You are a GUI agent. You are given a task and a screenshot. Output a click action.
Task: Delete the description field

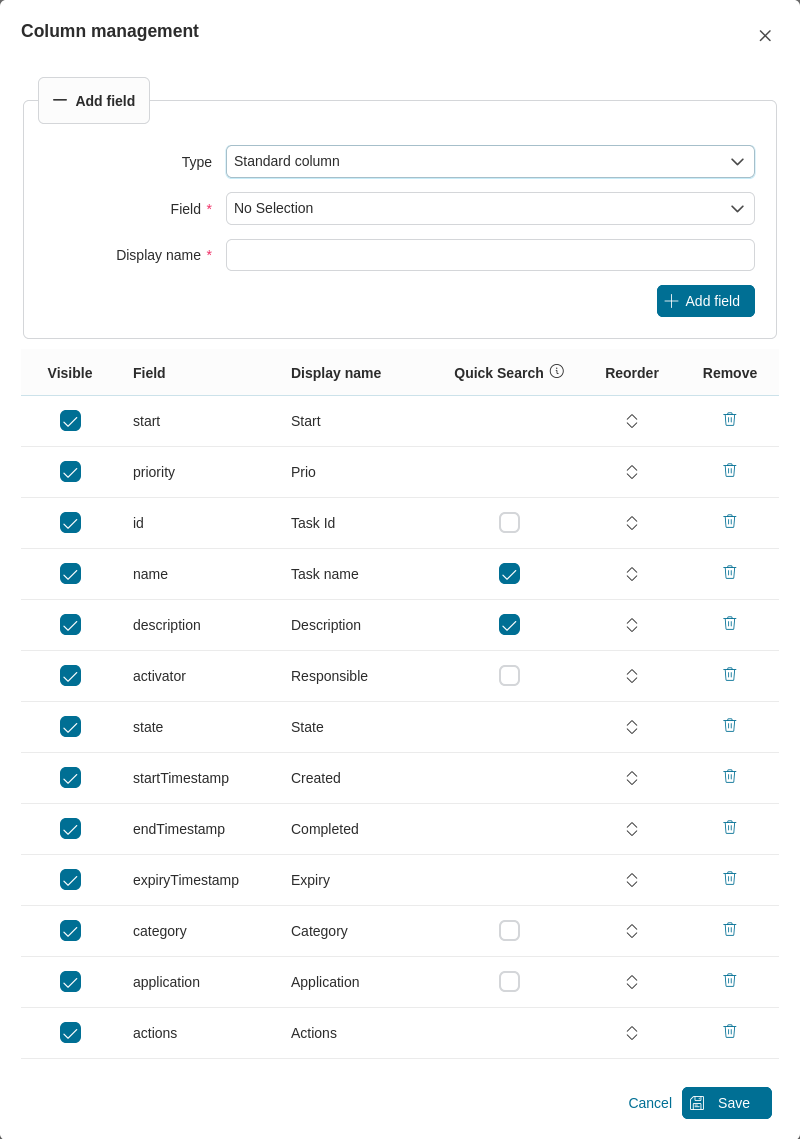[729, 623]
